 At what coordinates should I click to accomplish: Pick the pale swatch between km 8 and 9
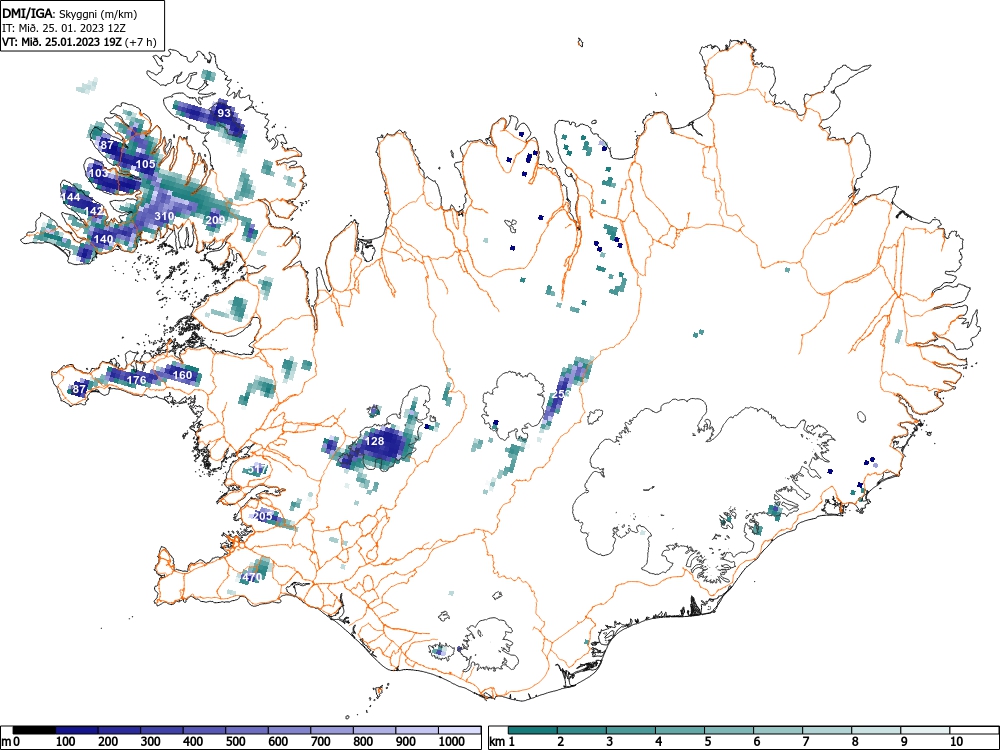[876, 730]
